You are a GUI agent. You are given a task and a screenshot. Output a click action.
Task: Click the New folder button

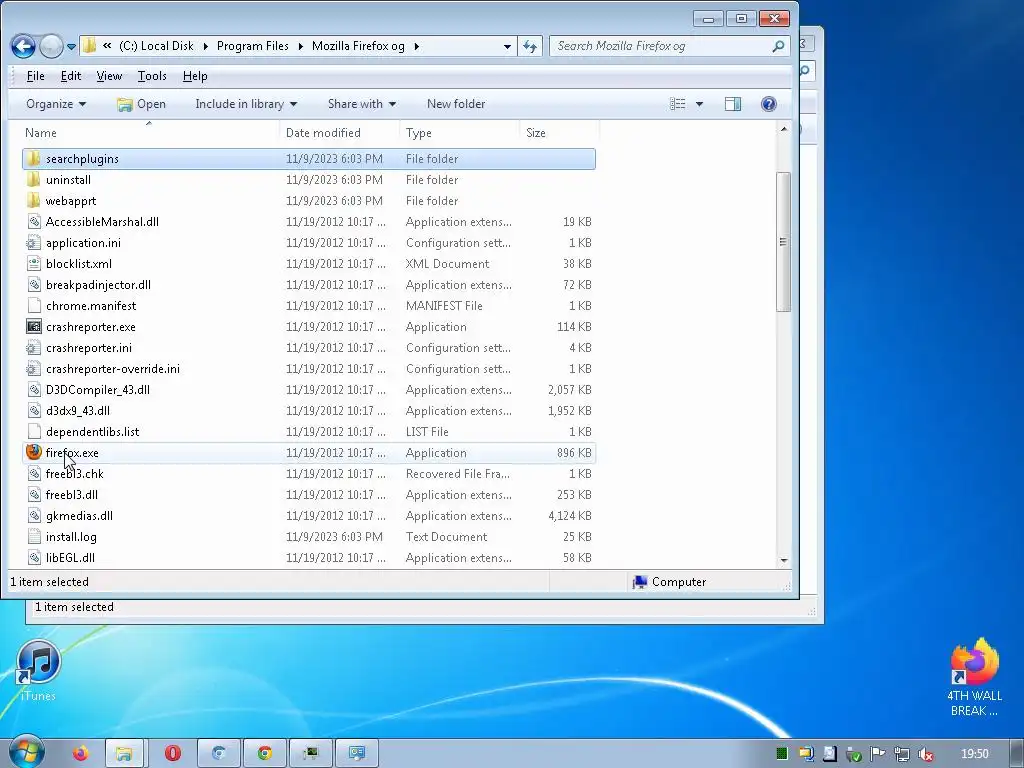(456, 104)
